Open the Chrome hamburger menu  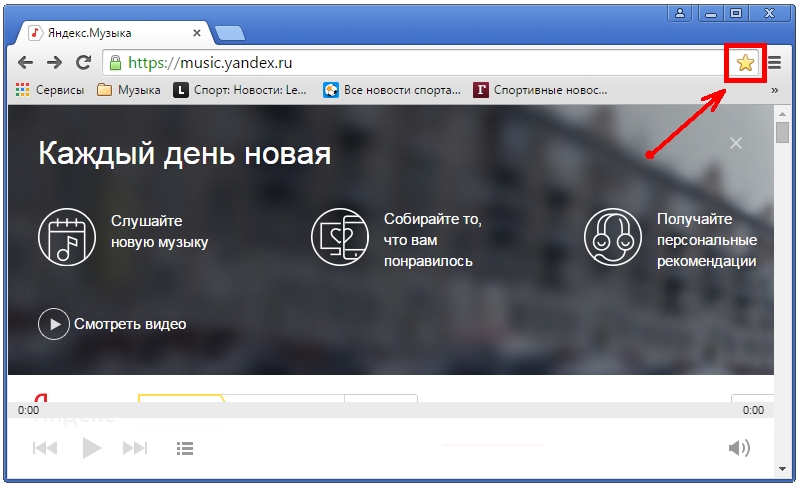click(774, 63)
